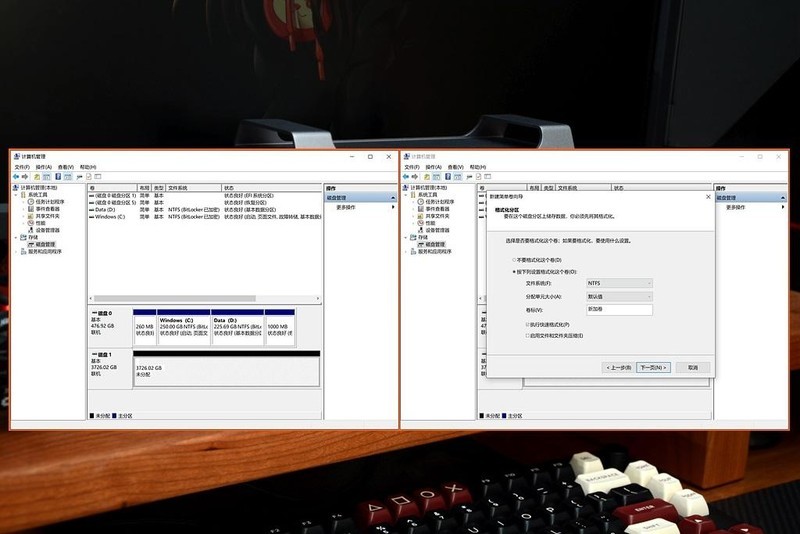
Task: Click the Forward arrow in left window toolbar
Action: point(25,176)
